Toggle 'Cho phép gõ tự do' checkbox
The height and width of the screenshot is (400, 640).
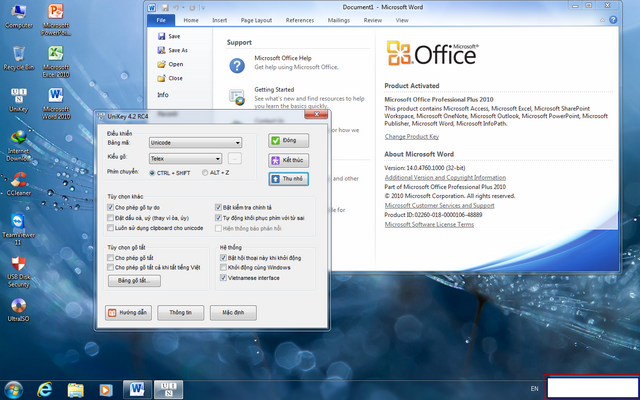(x=110, y=207)
